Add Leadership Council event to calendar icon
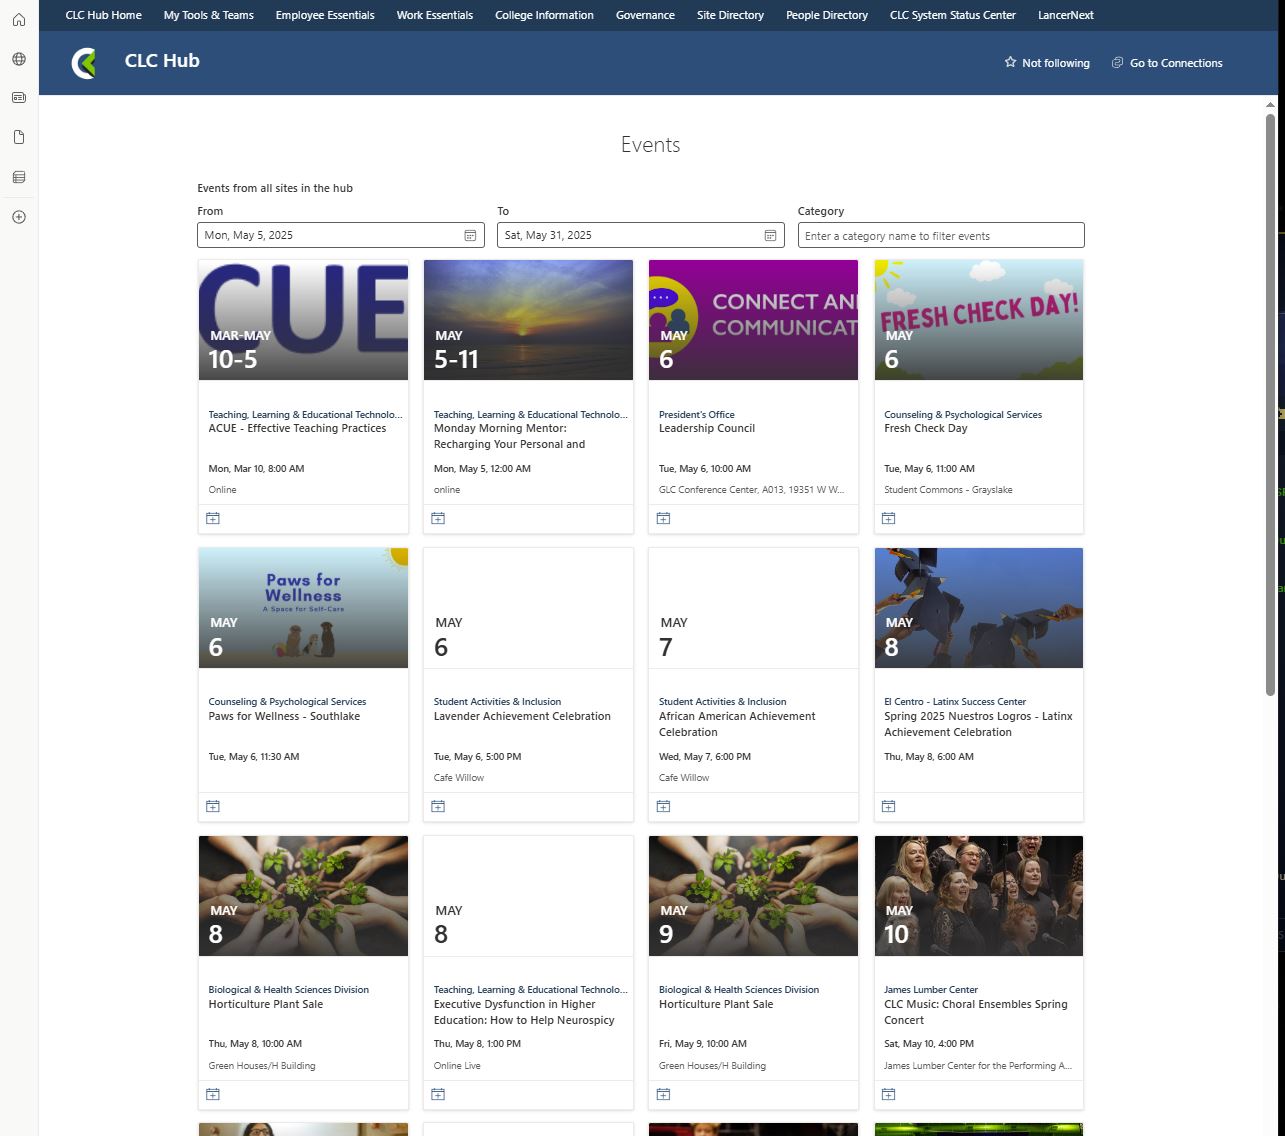This screenshot has width=1285, height=1136. tap(663, 518)
